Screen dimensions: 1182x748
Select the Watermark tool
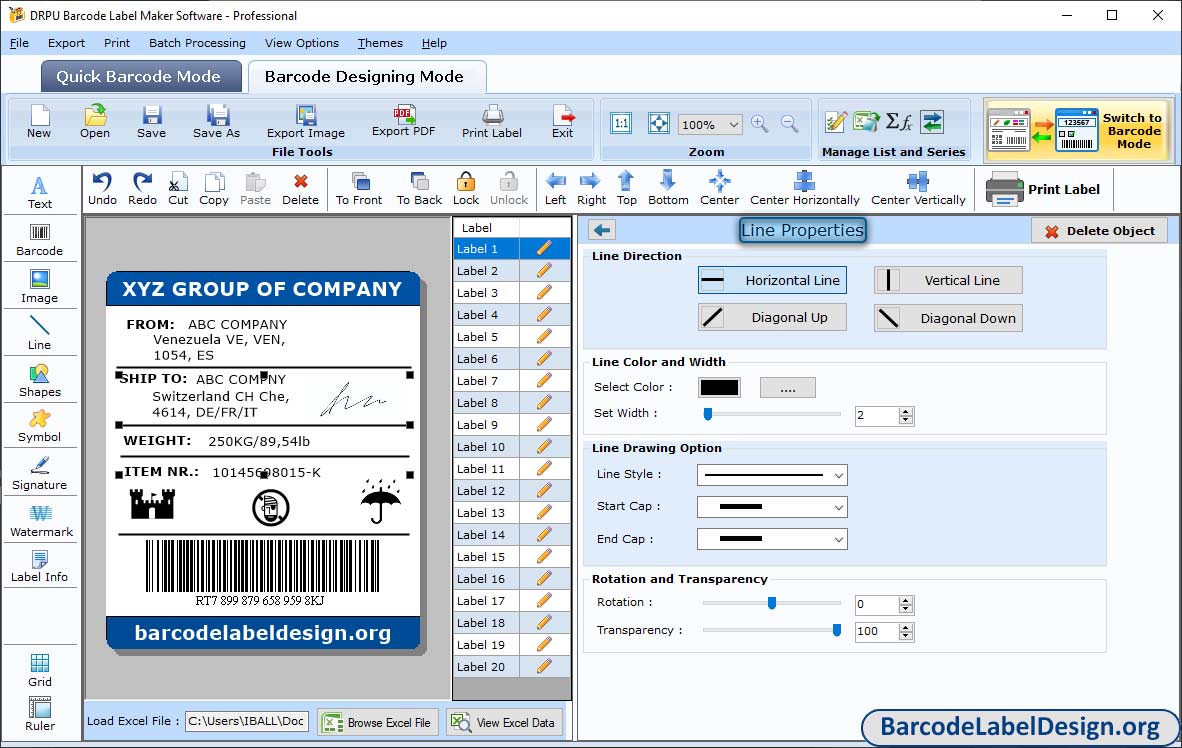point(41,520)
